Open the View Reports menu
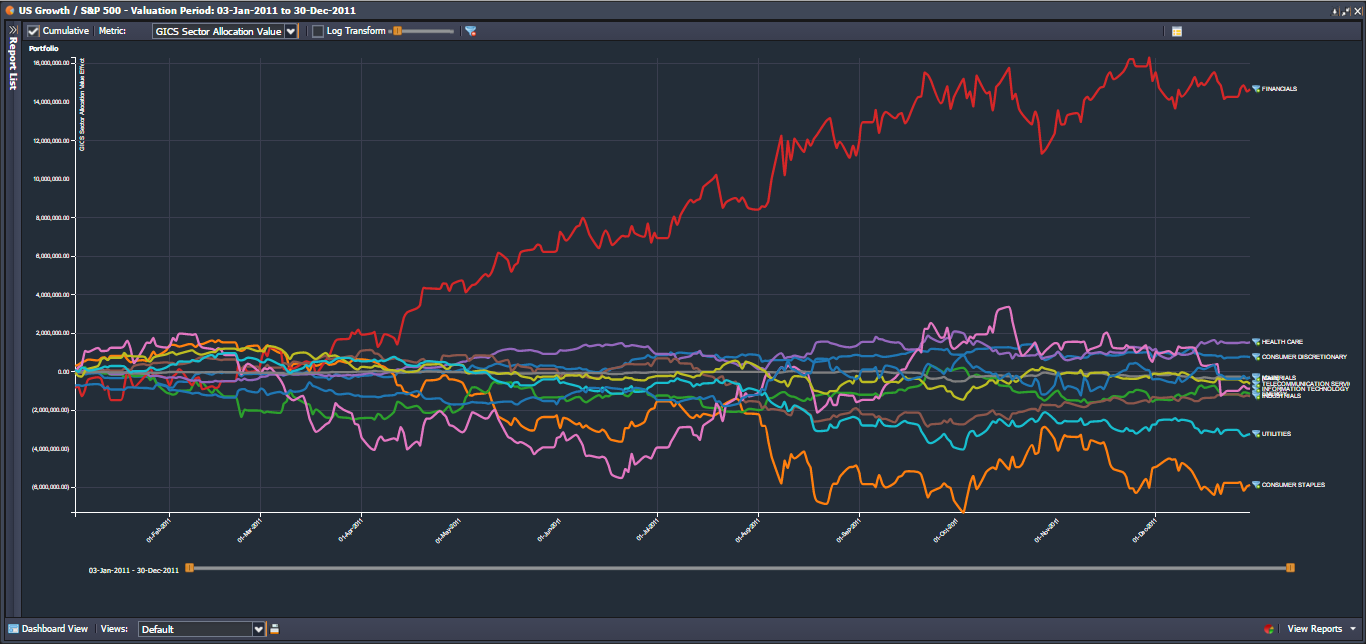The image size is (1366, 644). coord(1320,629)
